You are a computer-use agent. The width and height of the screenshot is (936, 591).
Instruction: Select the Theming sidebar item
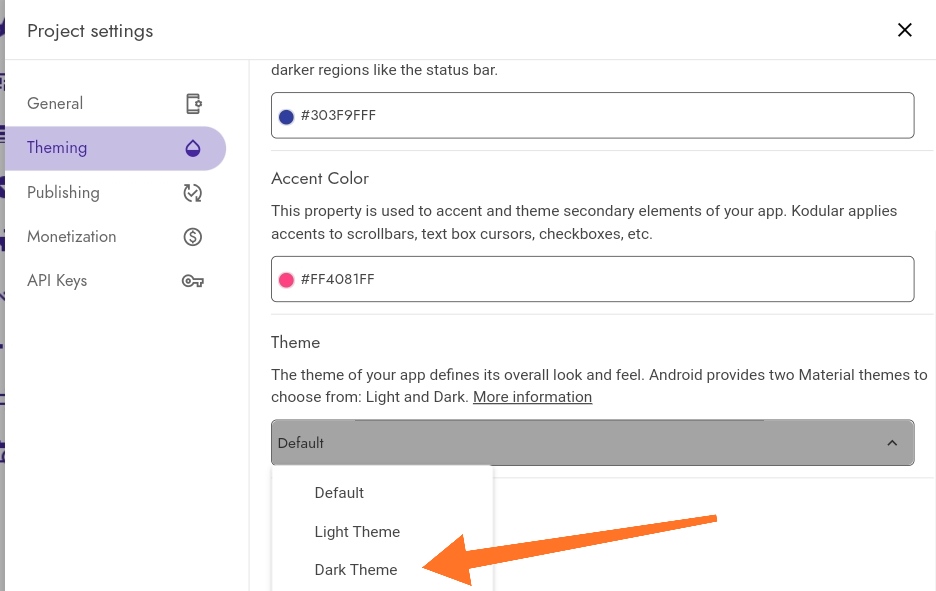coord(57,148)
